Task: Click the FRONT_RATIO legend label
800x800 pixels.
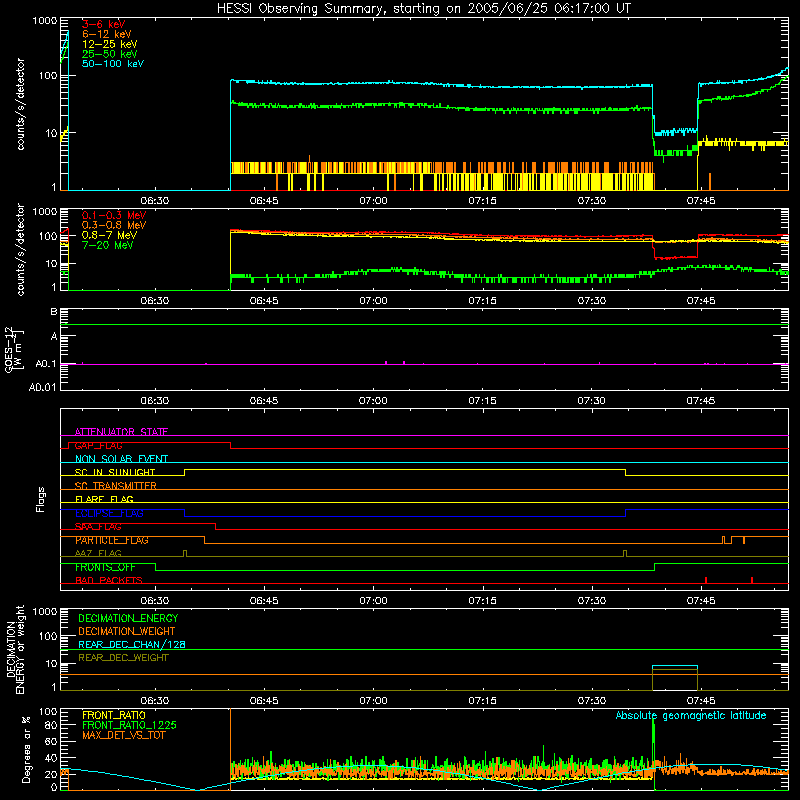Action: [x=114, y=715]
